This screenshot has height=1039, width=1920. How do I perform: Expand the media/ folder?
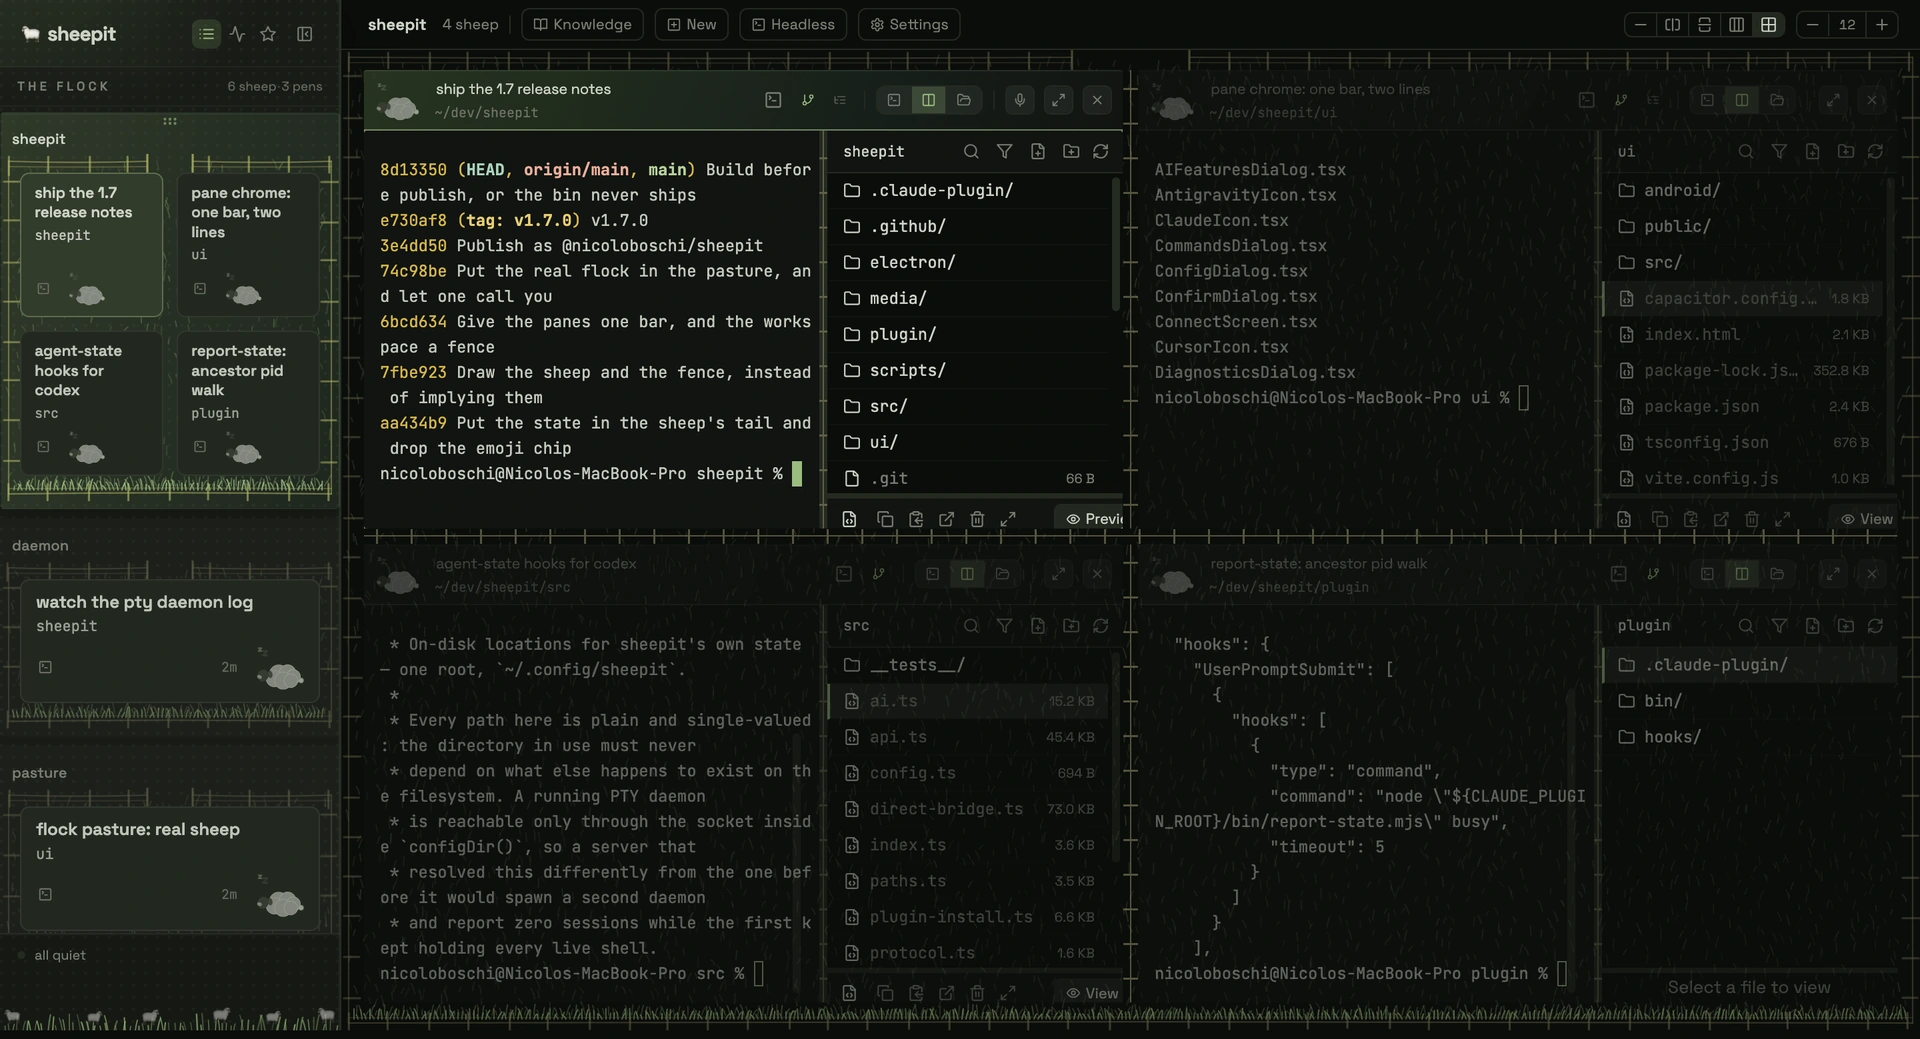[968, 298]
